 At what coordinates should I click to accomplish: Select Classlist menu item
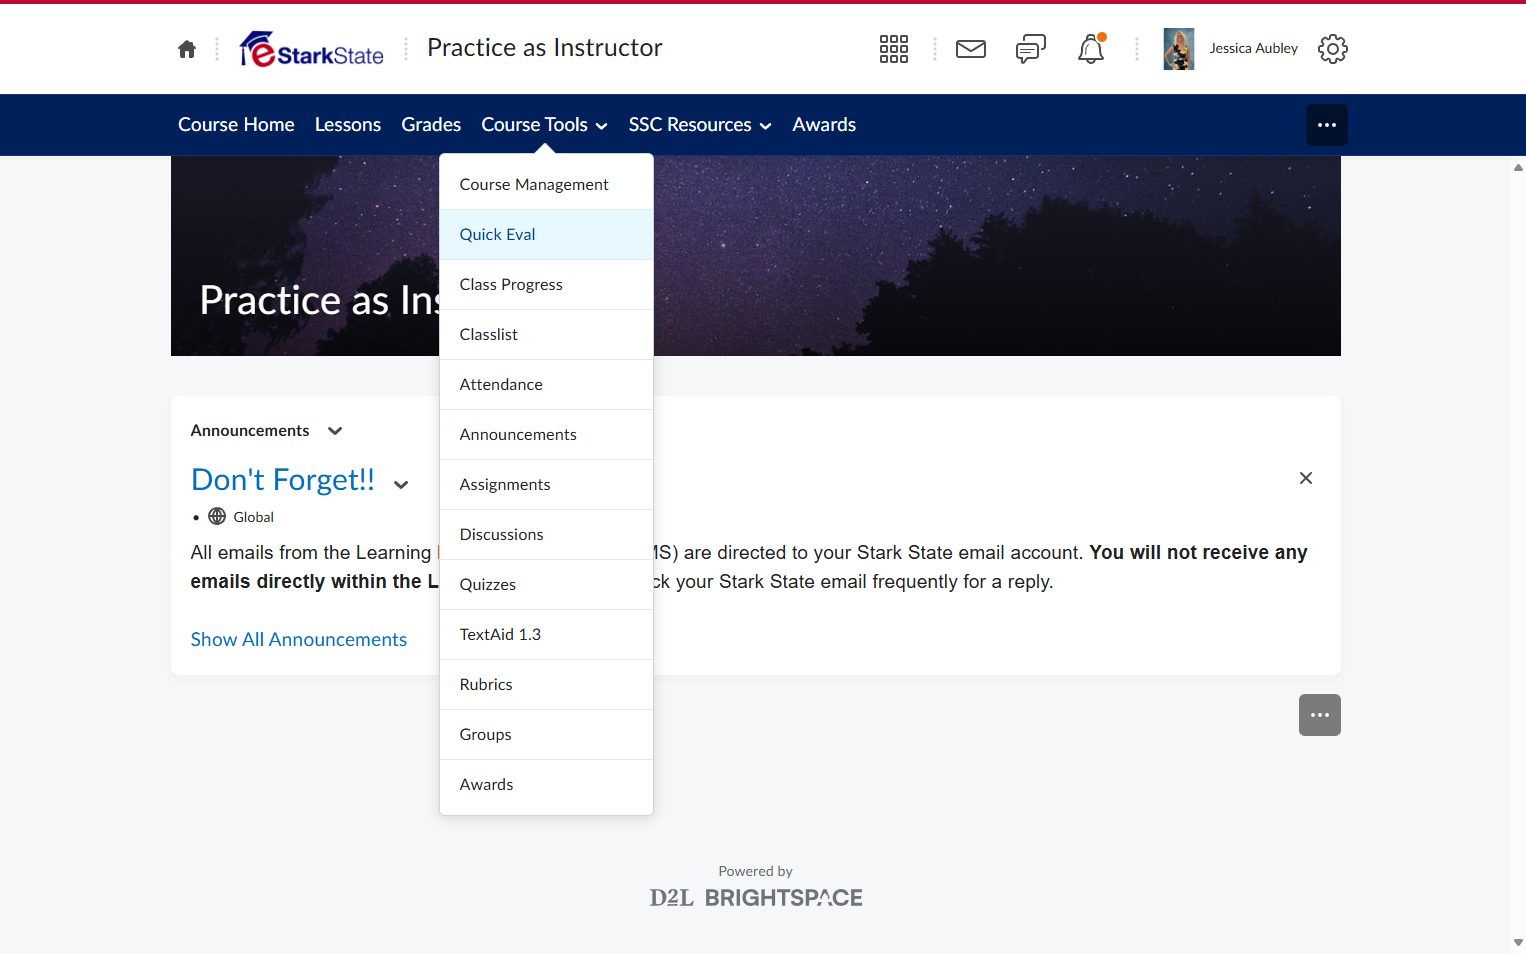546,335
